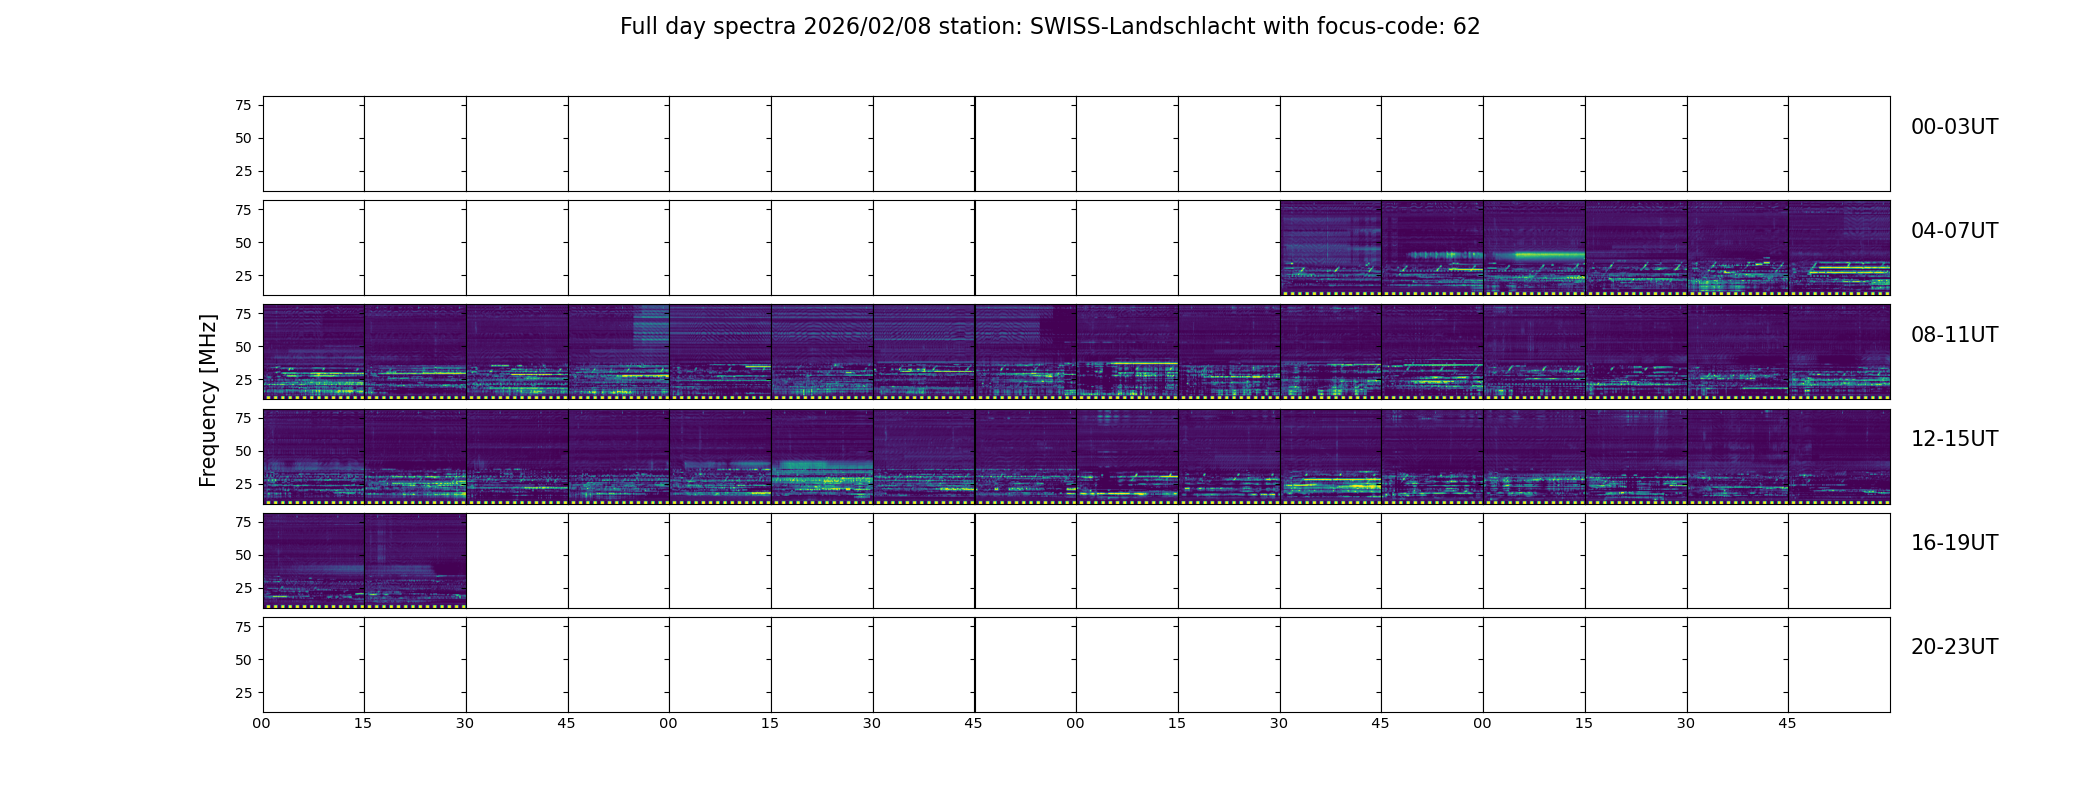Click the Frequency [MHz] axis label
This screenshot has height=800, width=2100.
pyautogui.click(x=208, y=401)
